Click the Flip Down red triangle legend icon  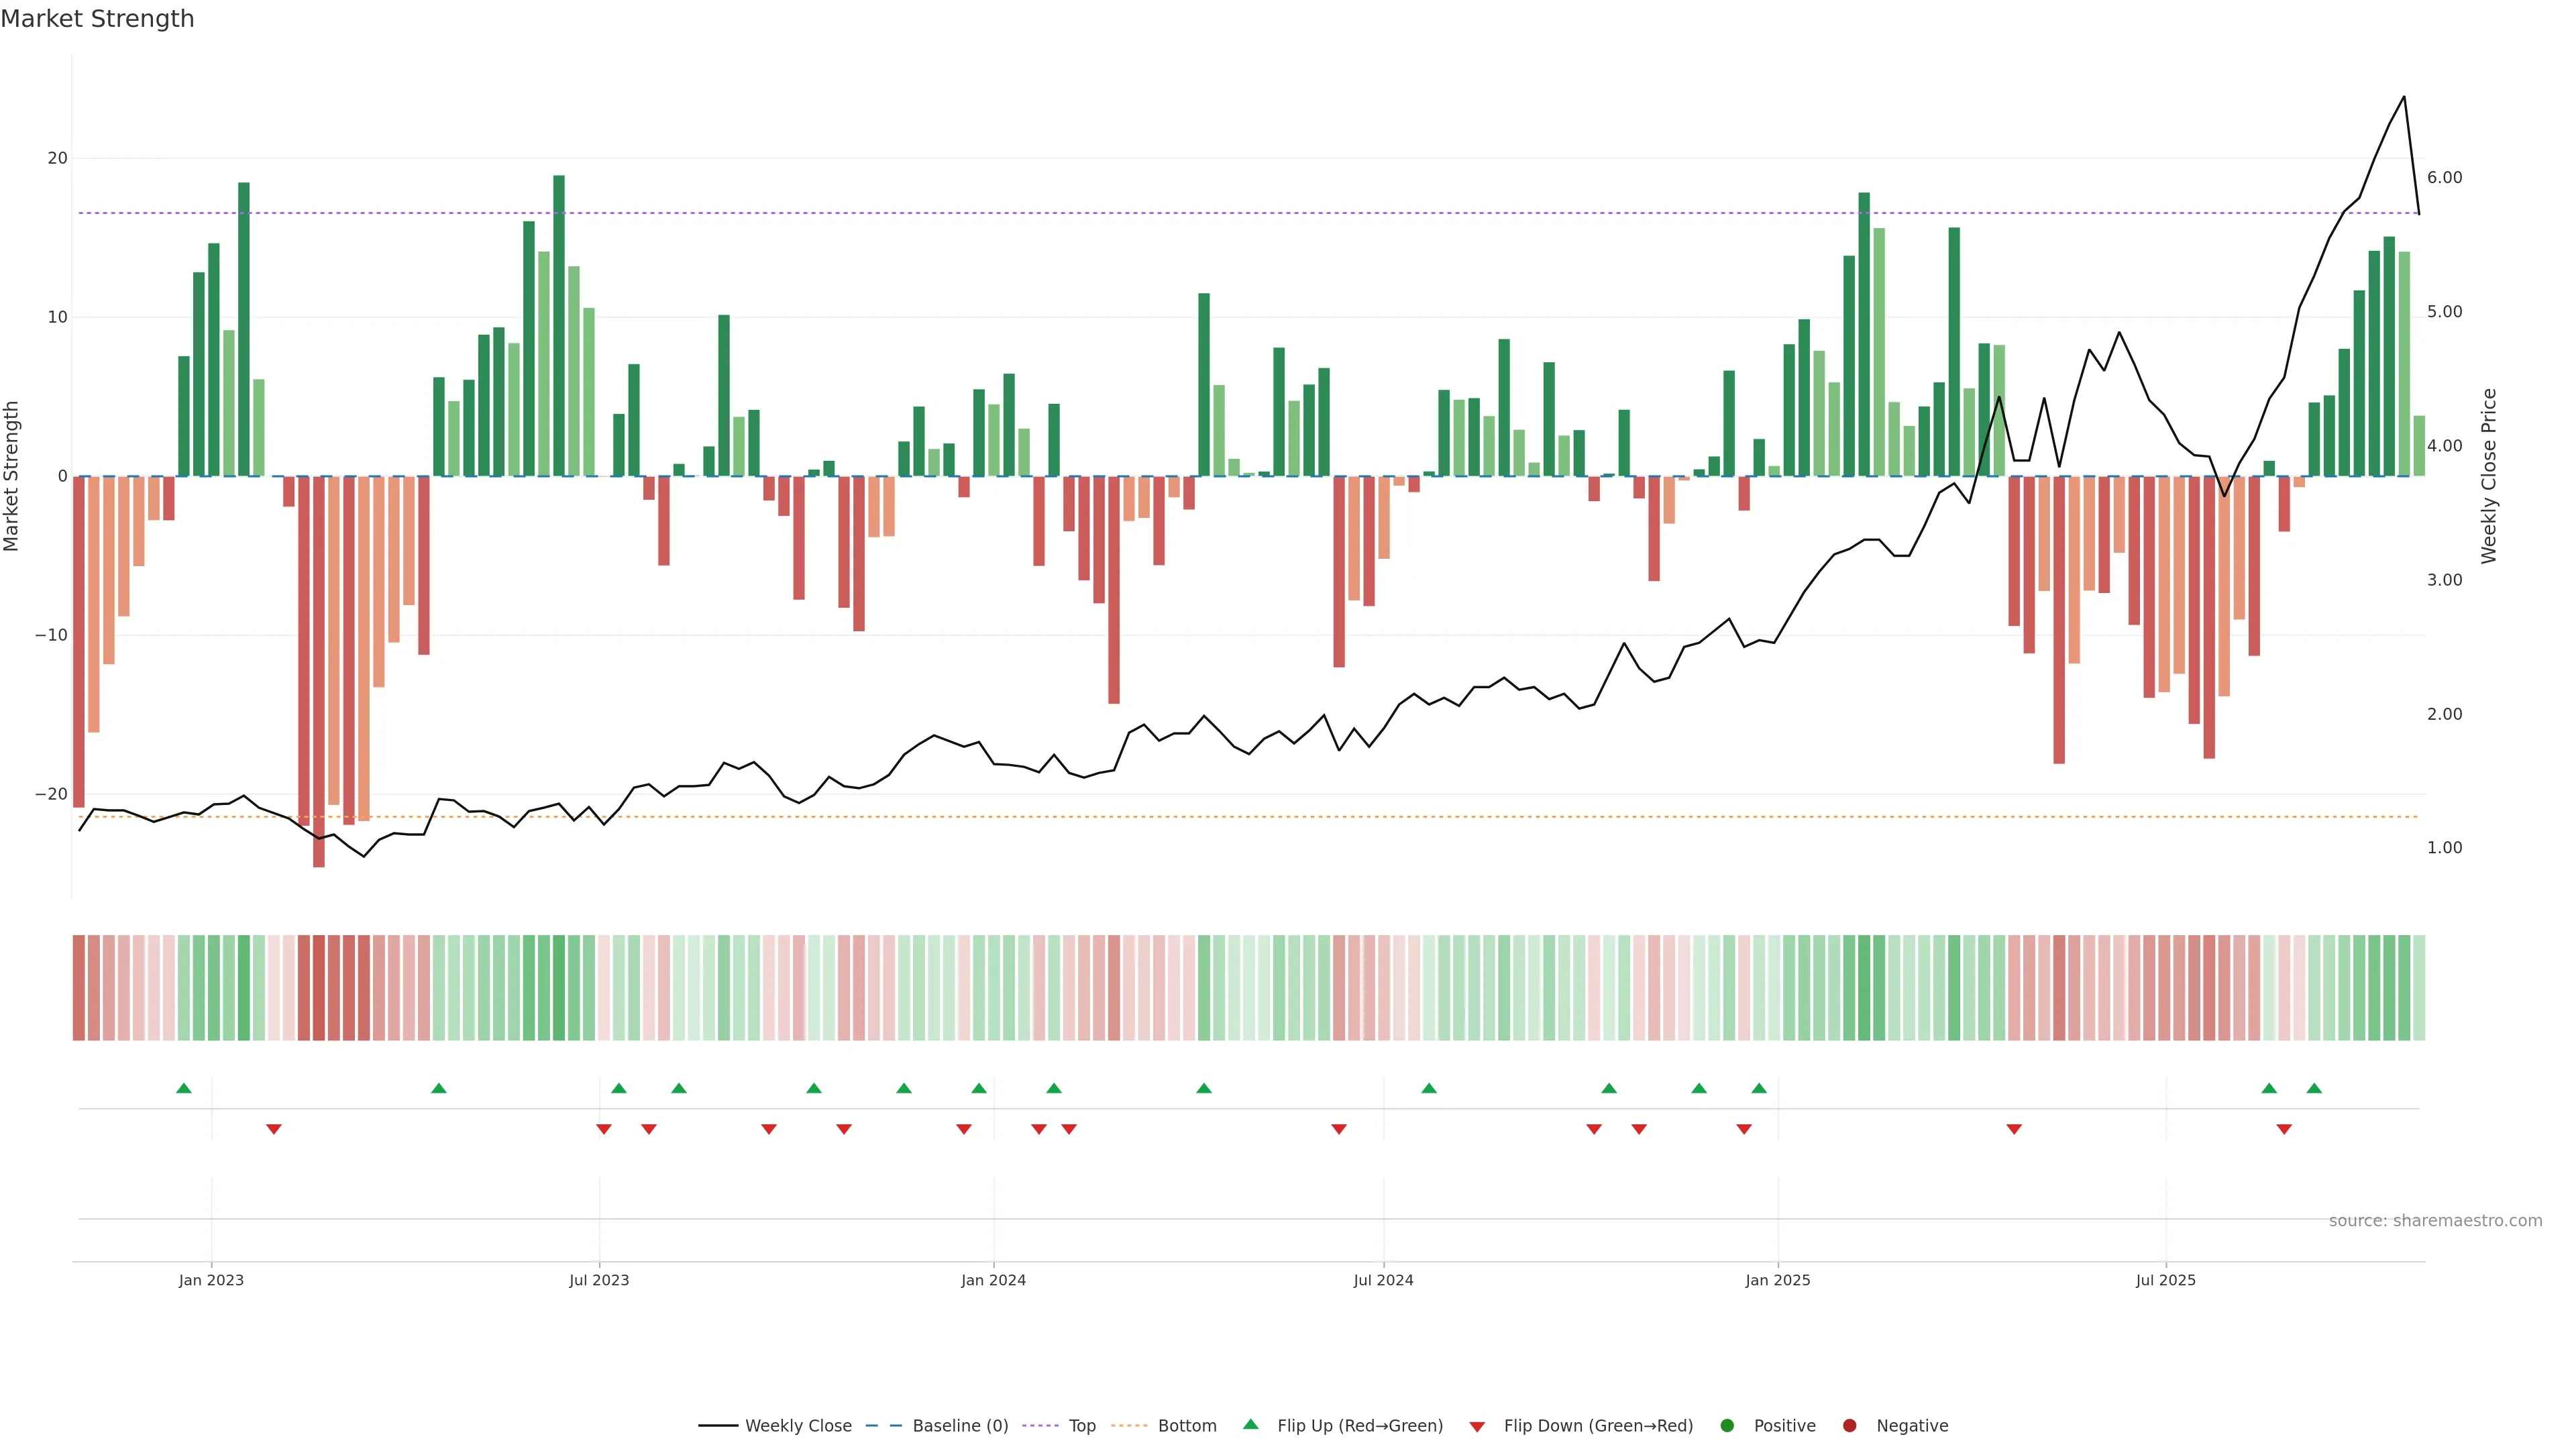(x=1477, y=1426)
